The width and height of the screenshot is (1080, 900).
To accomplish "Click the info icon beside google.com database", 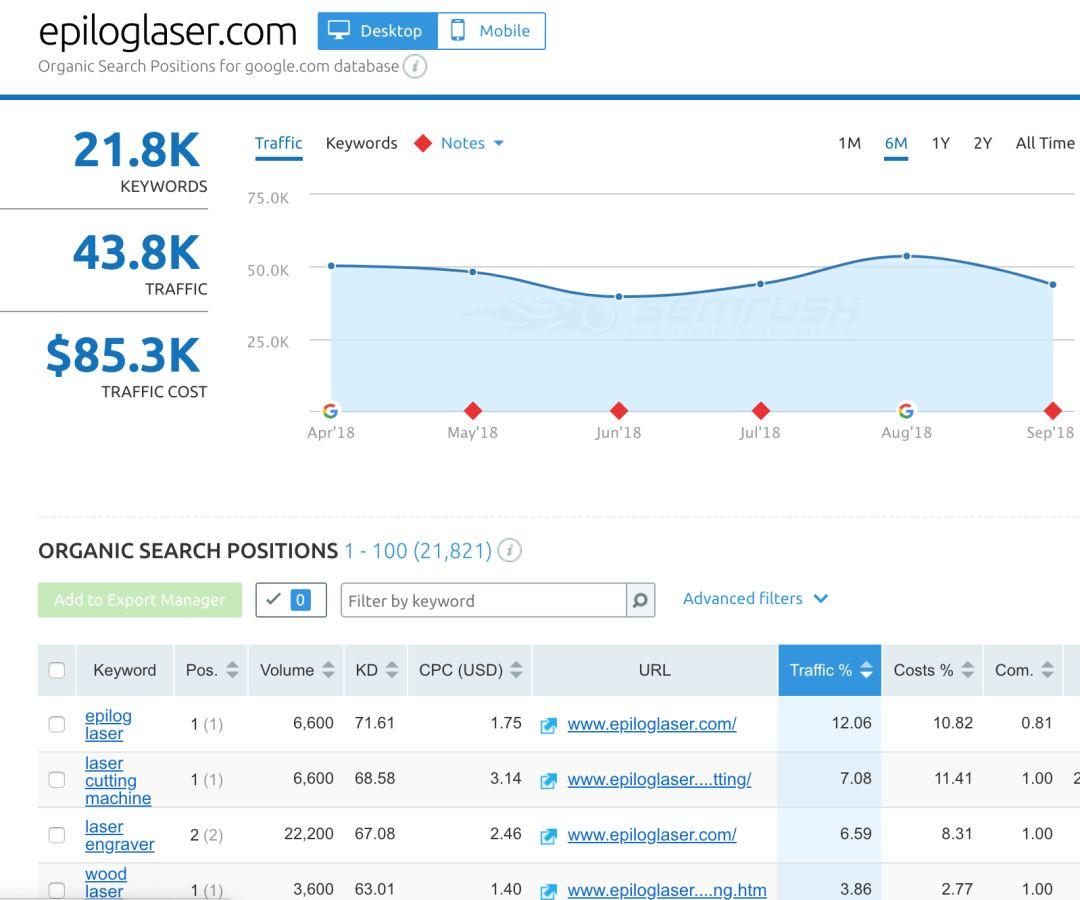I will point(415,67).
